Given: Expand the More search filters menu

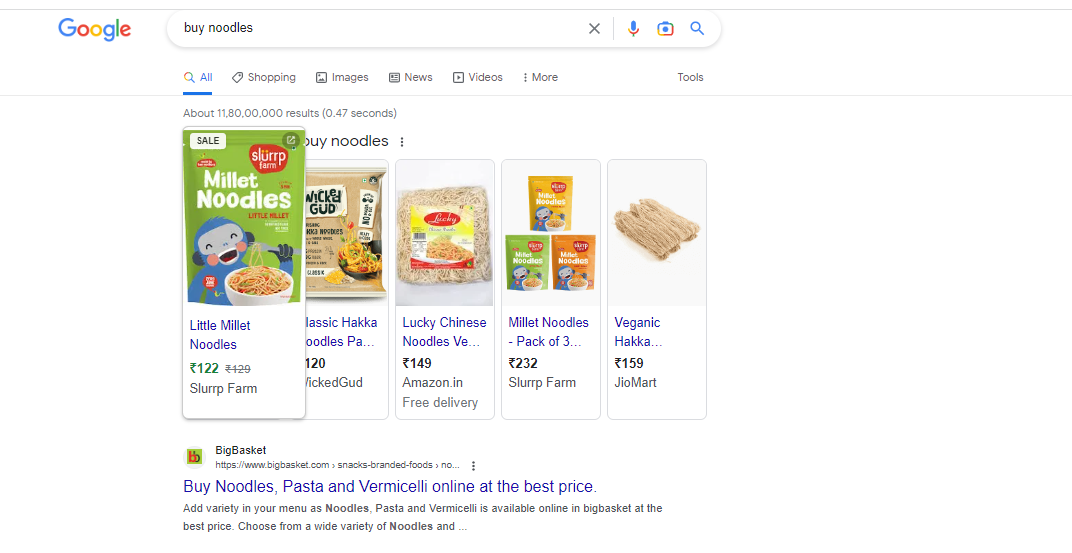Looking at the screenshot, I should point(540,77).
